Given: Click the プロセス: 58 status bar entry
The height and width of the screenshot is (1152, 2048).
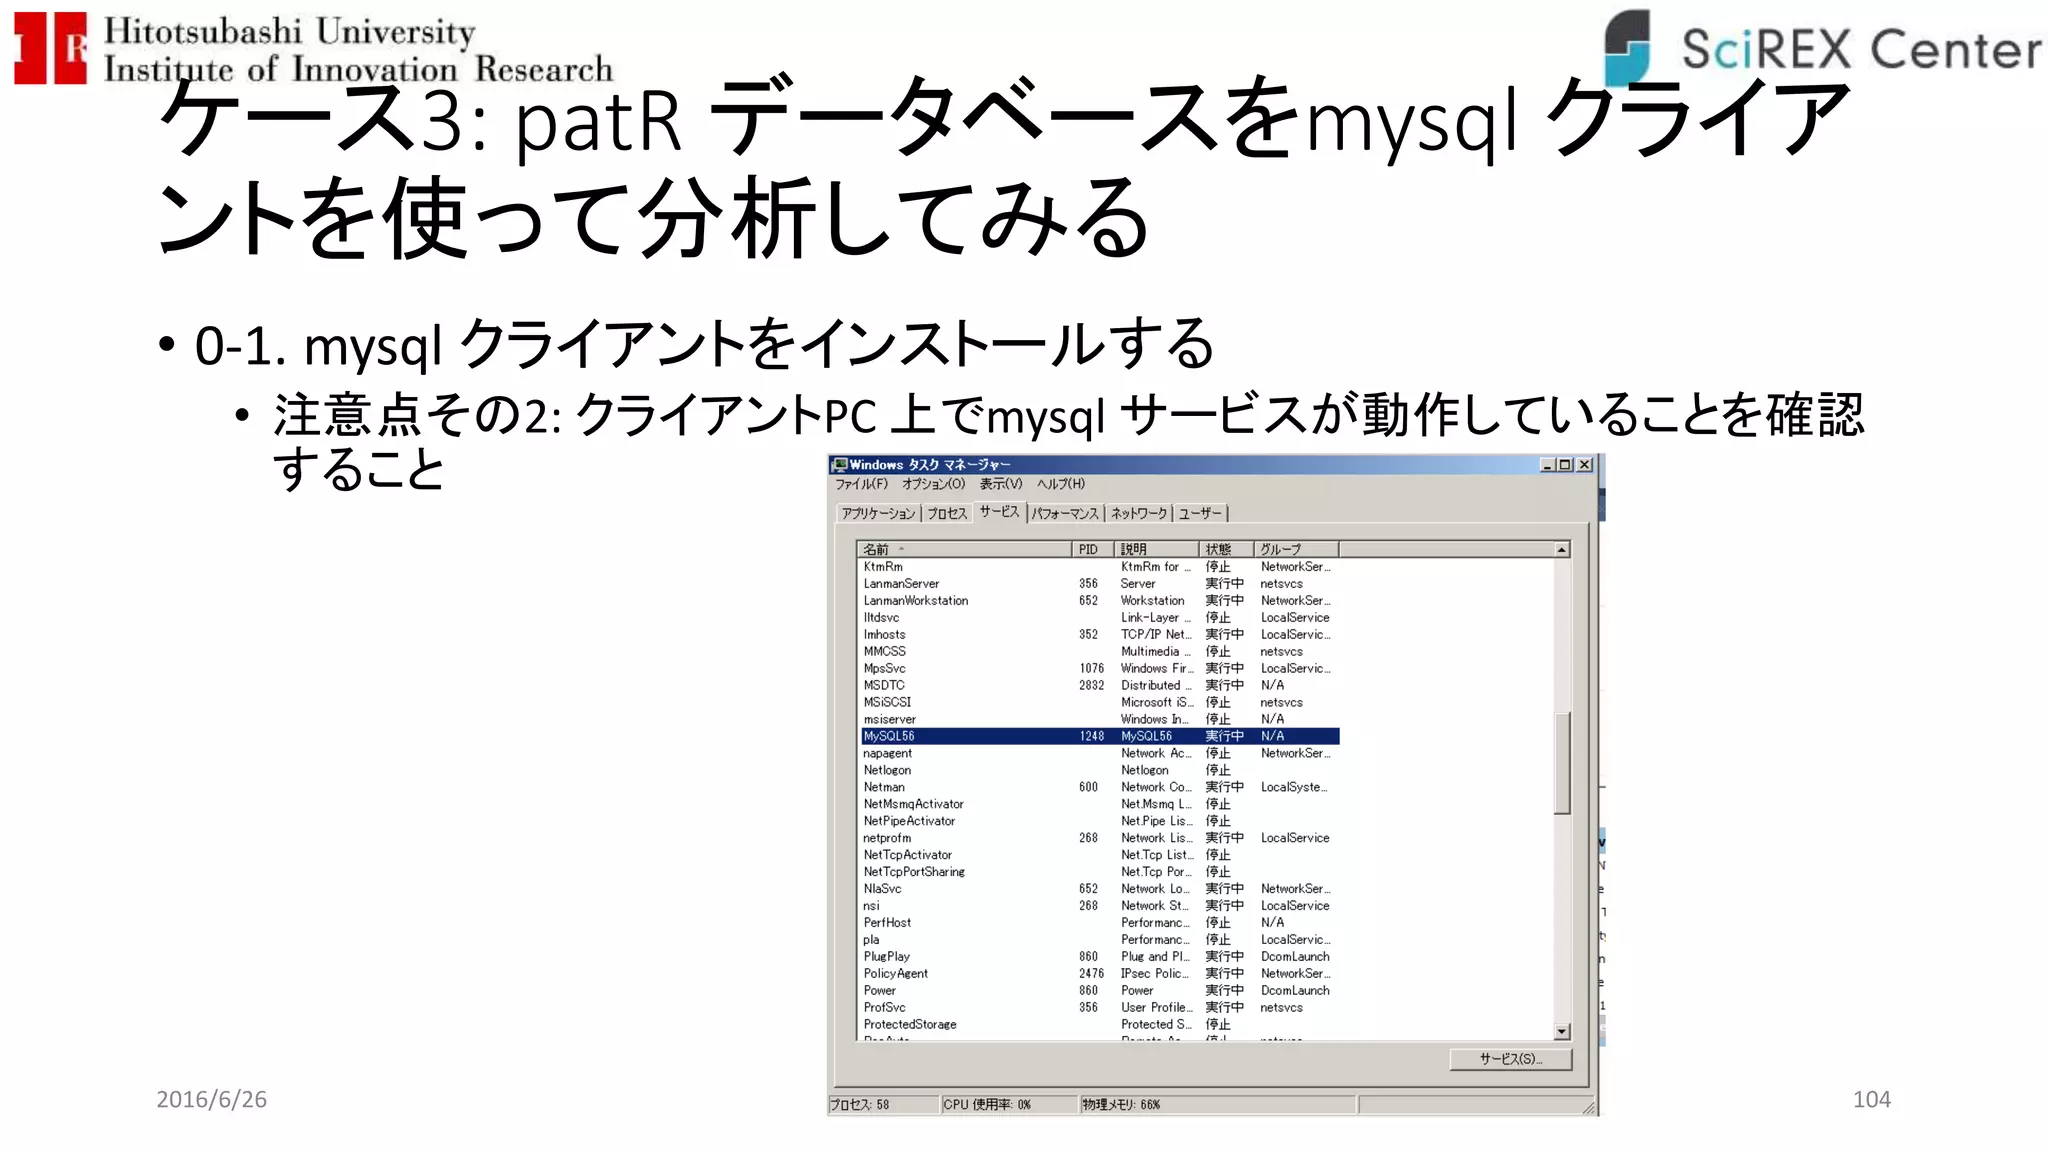Looking at the screenshot, I should point(884,1105).
